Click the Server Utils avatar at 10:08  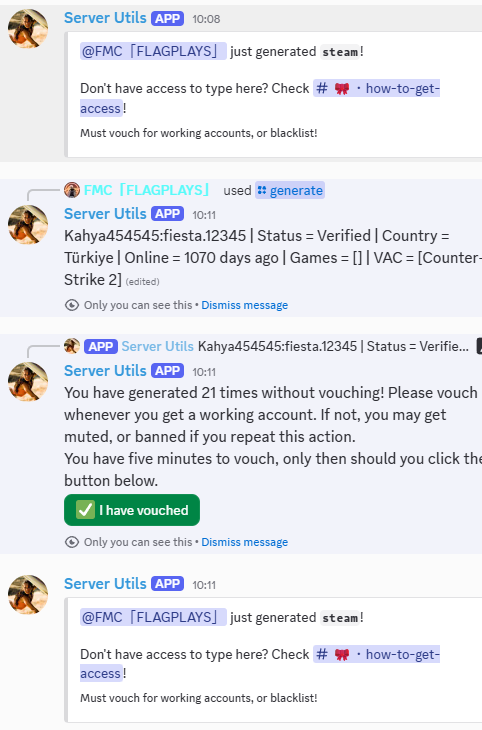[28, 28]
